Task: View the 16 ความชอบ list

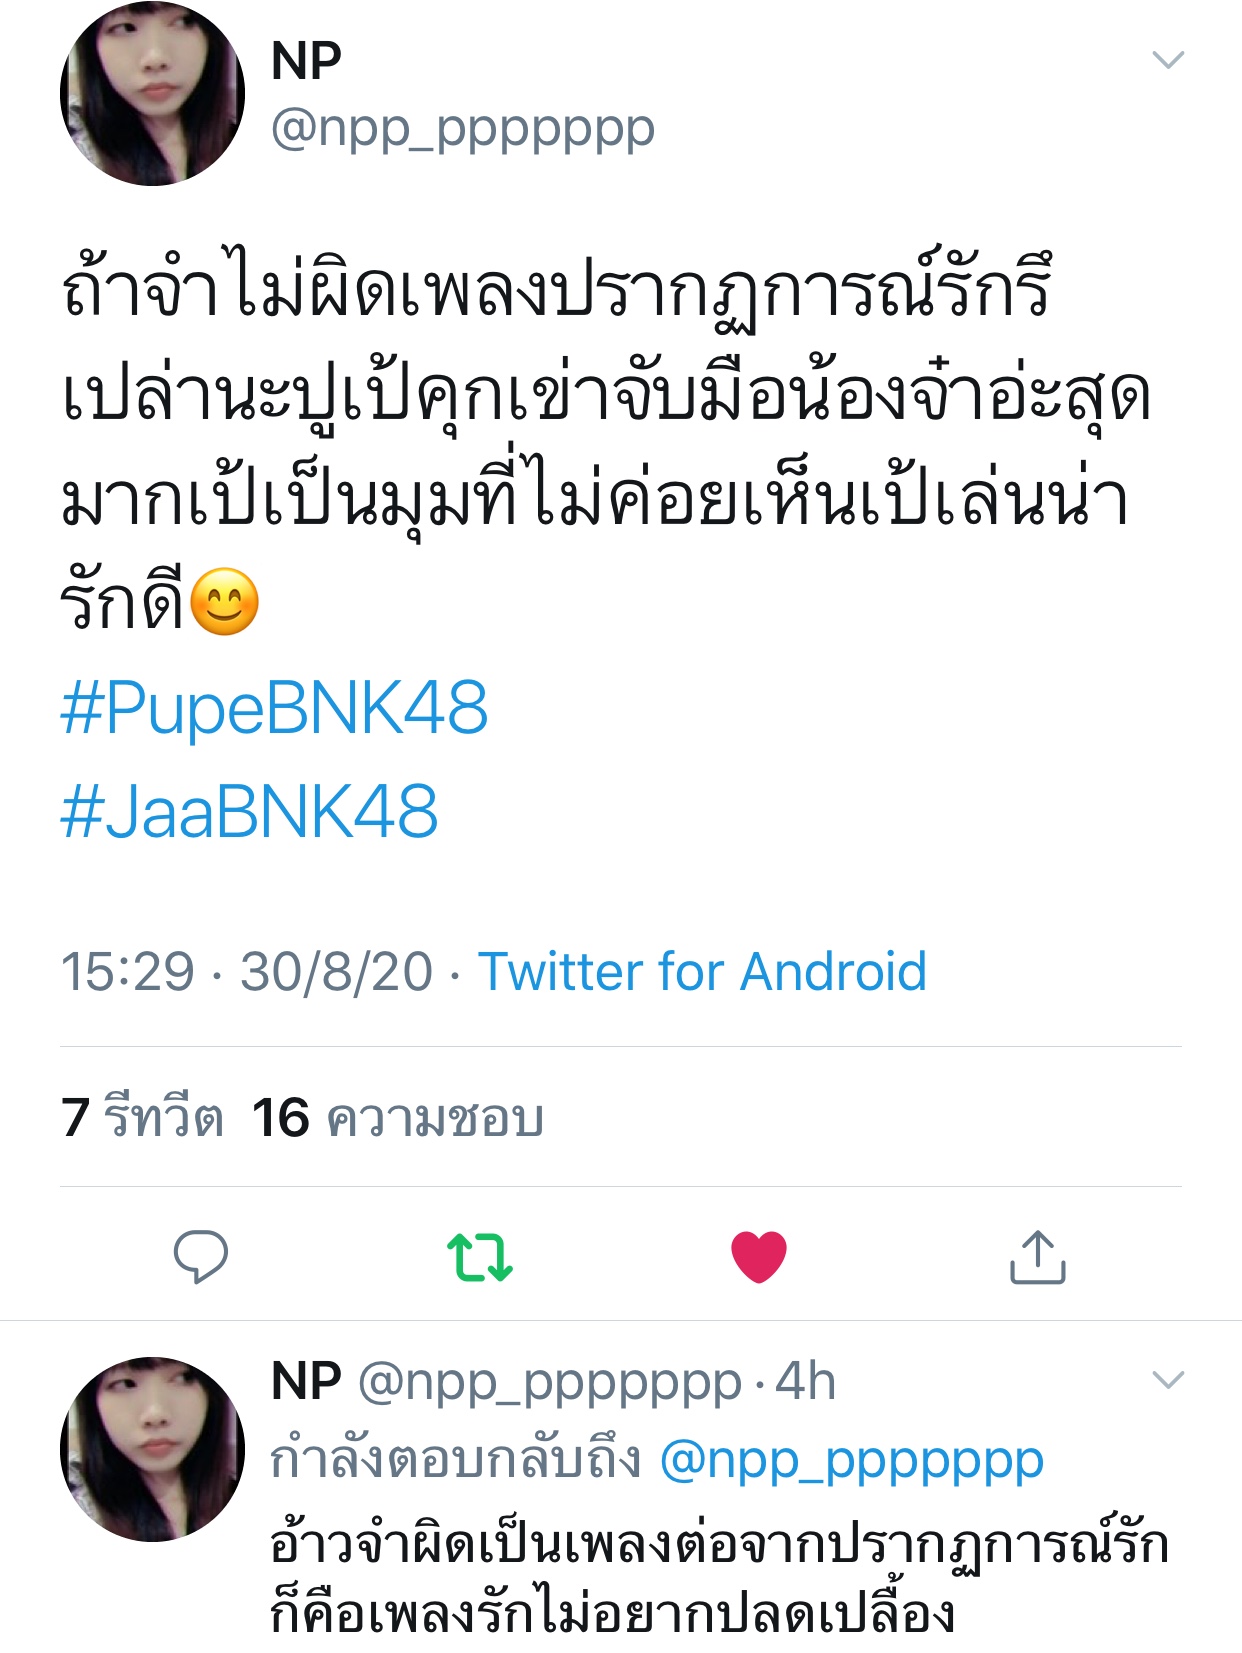Action: click(397, 1117)
